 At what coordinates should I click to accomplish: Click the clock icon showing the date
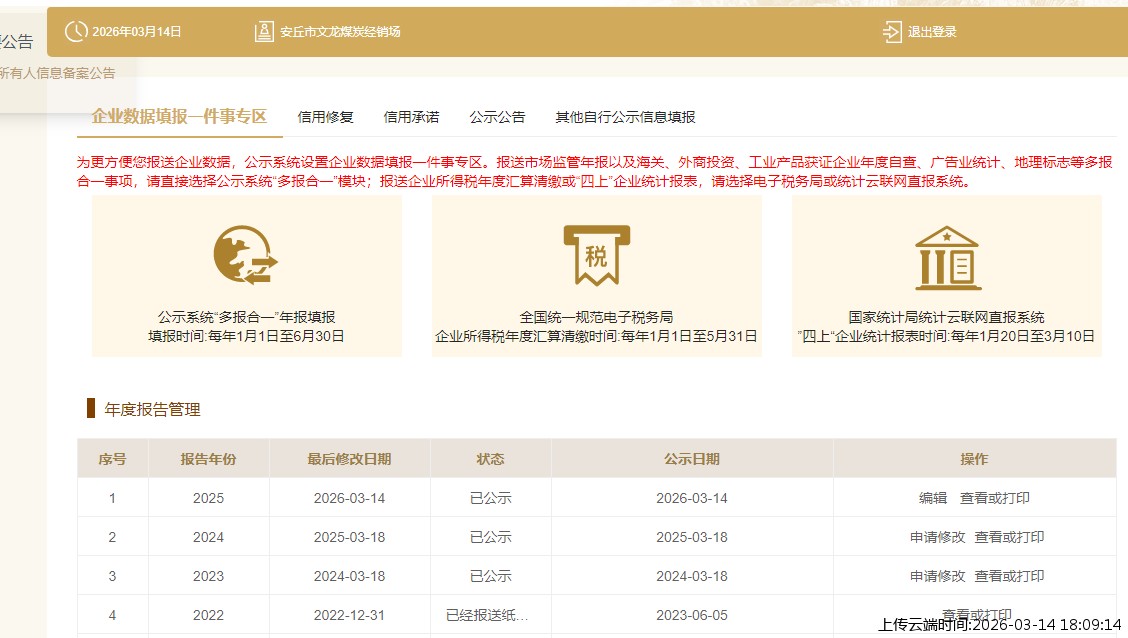pos(75,31)
